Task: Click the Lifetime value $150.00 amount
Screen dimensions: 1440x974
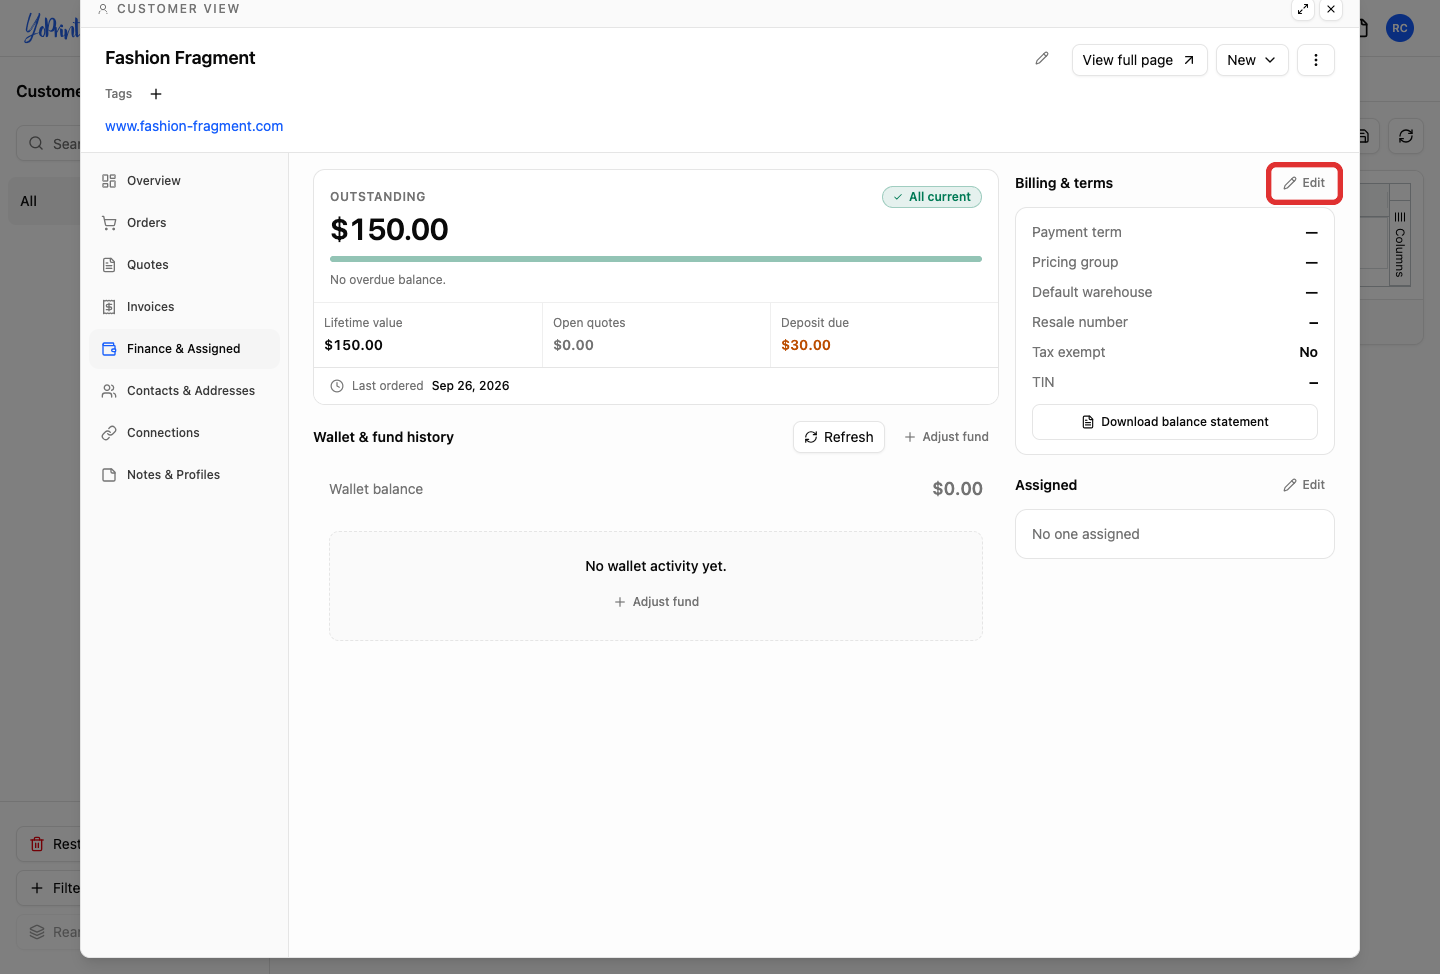Action: (353, 345)
